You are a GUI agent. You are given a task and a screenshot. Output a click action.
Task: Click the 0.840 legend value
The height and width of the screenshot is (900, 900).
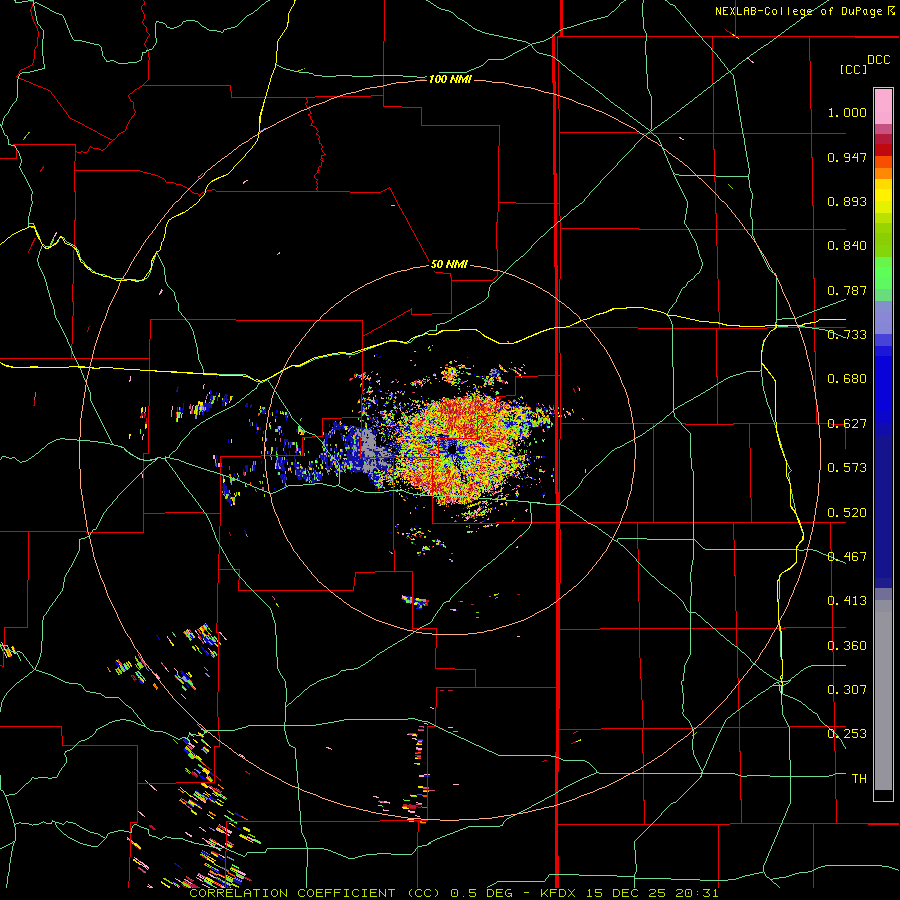coord(847,246)
